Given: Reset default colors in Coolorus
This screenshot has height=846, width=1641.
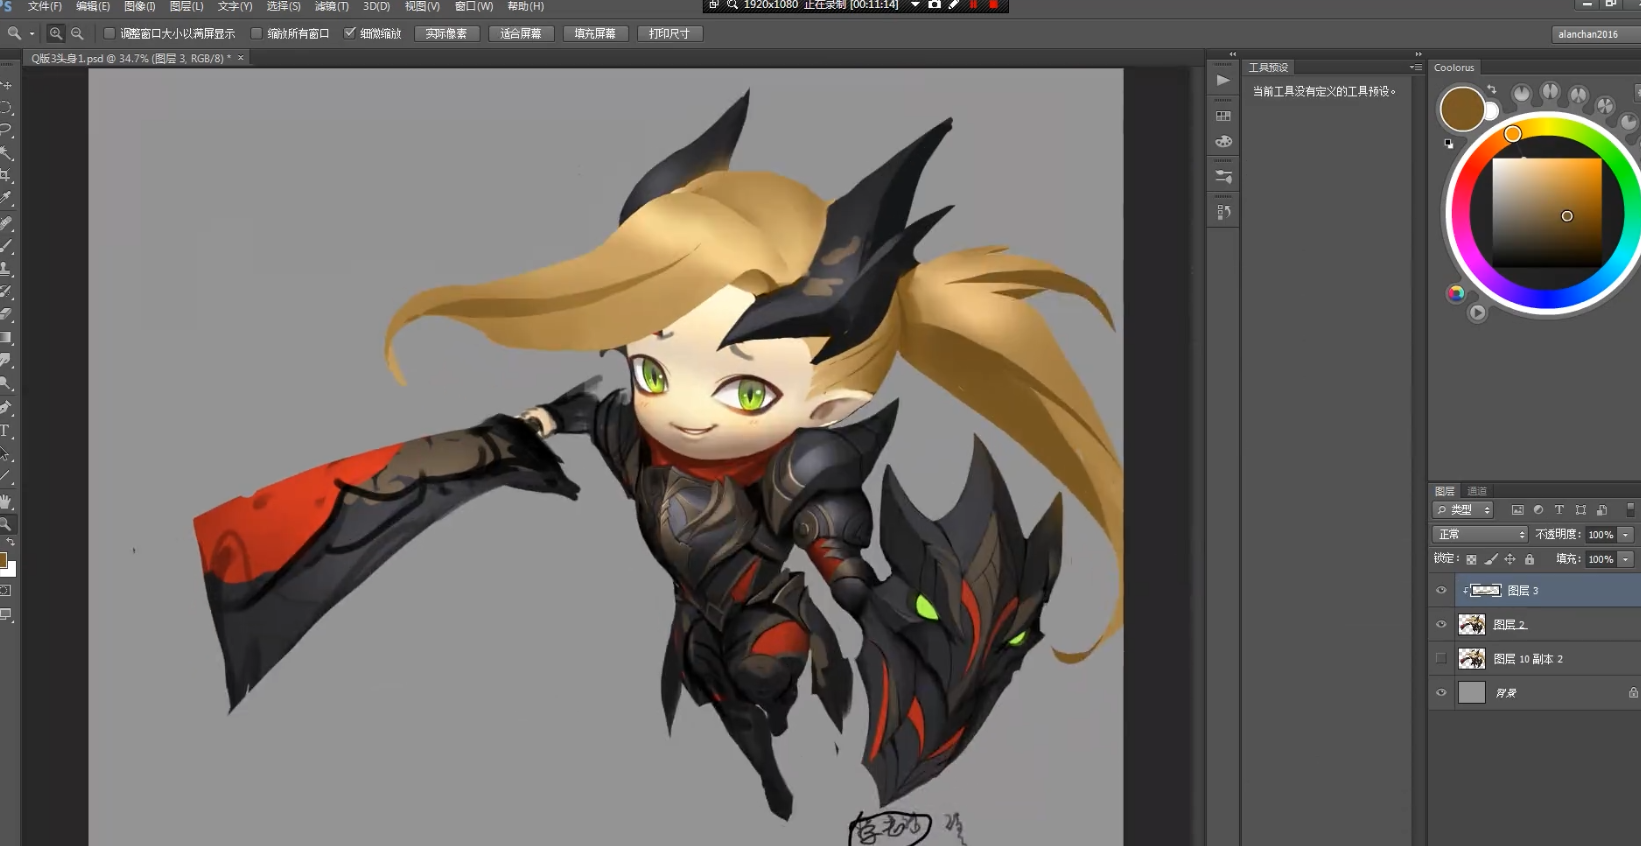Looking at the screenshot, I should pyautogui.click(x=1449, y=143).
